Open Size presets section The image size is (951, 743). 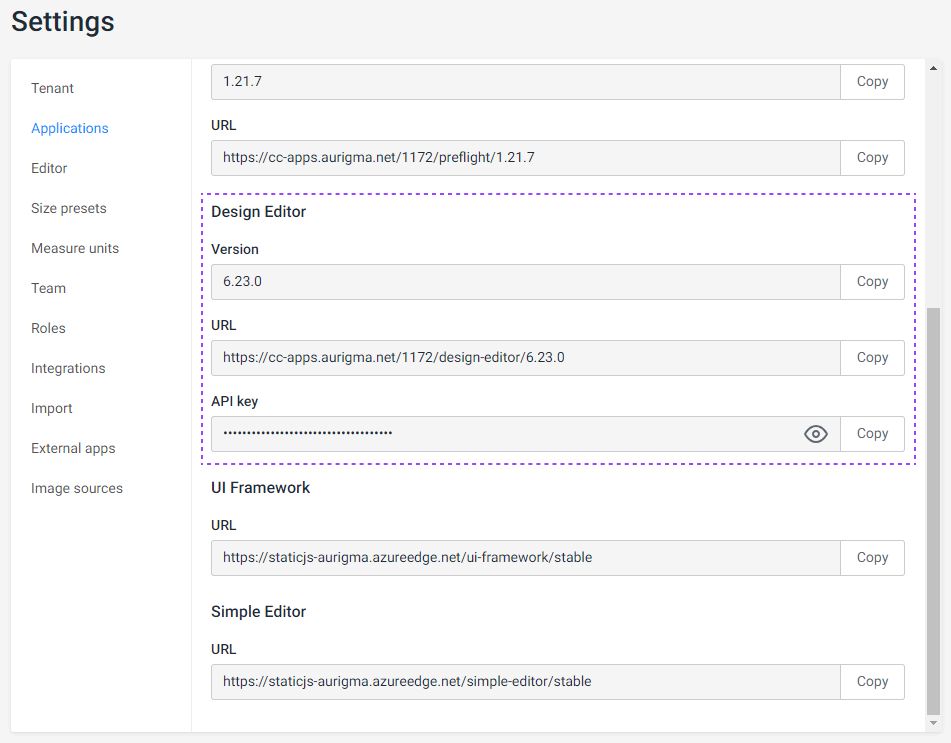(x=69, y=208)
